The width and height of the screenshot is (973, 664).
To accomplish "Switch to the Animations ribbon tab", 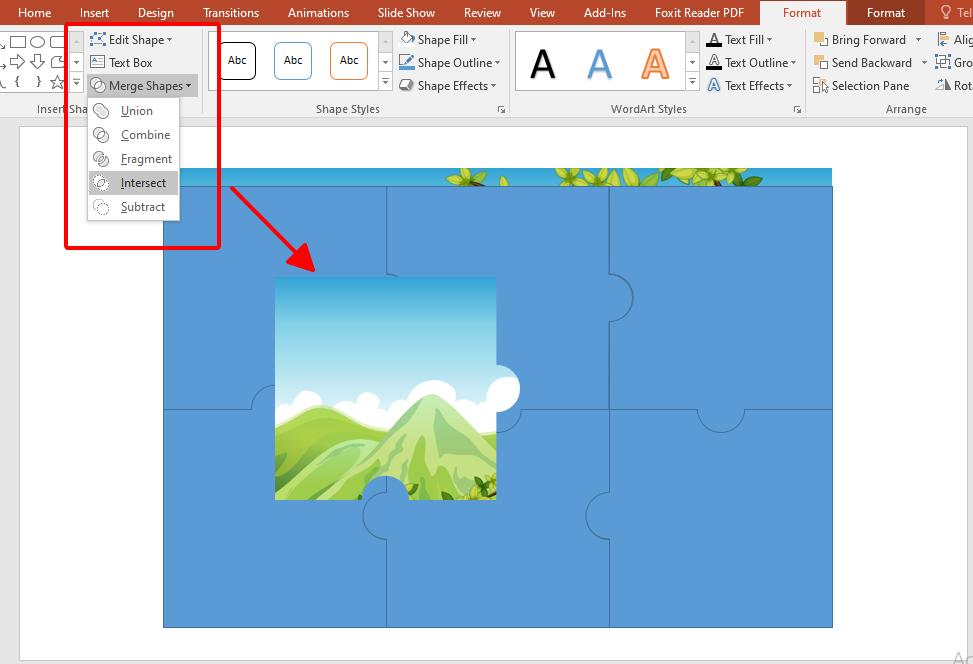I will (318, 12).
